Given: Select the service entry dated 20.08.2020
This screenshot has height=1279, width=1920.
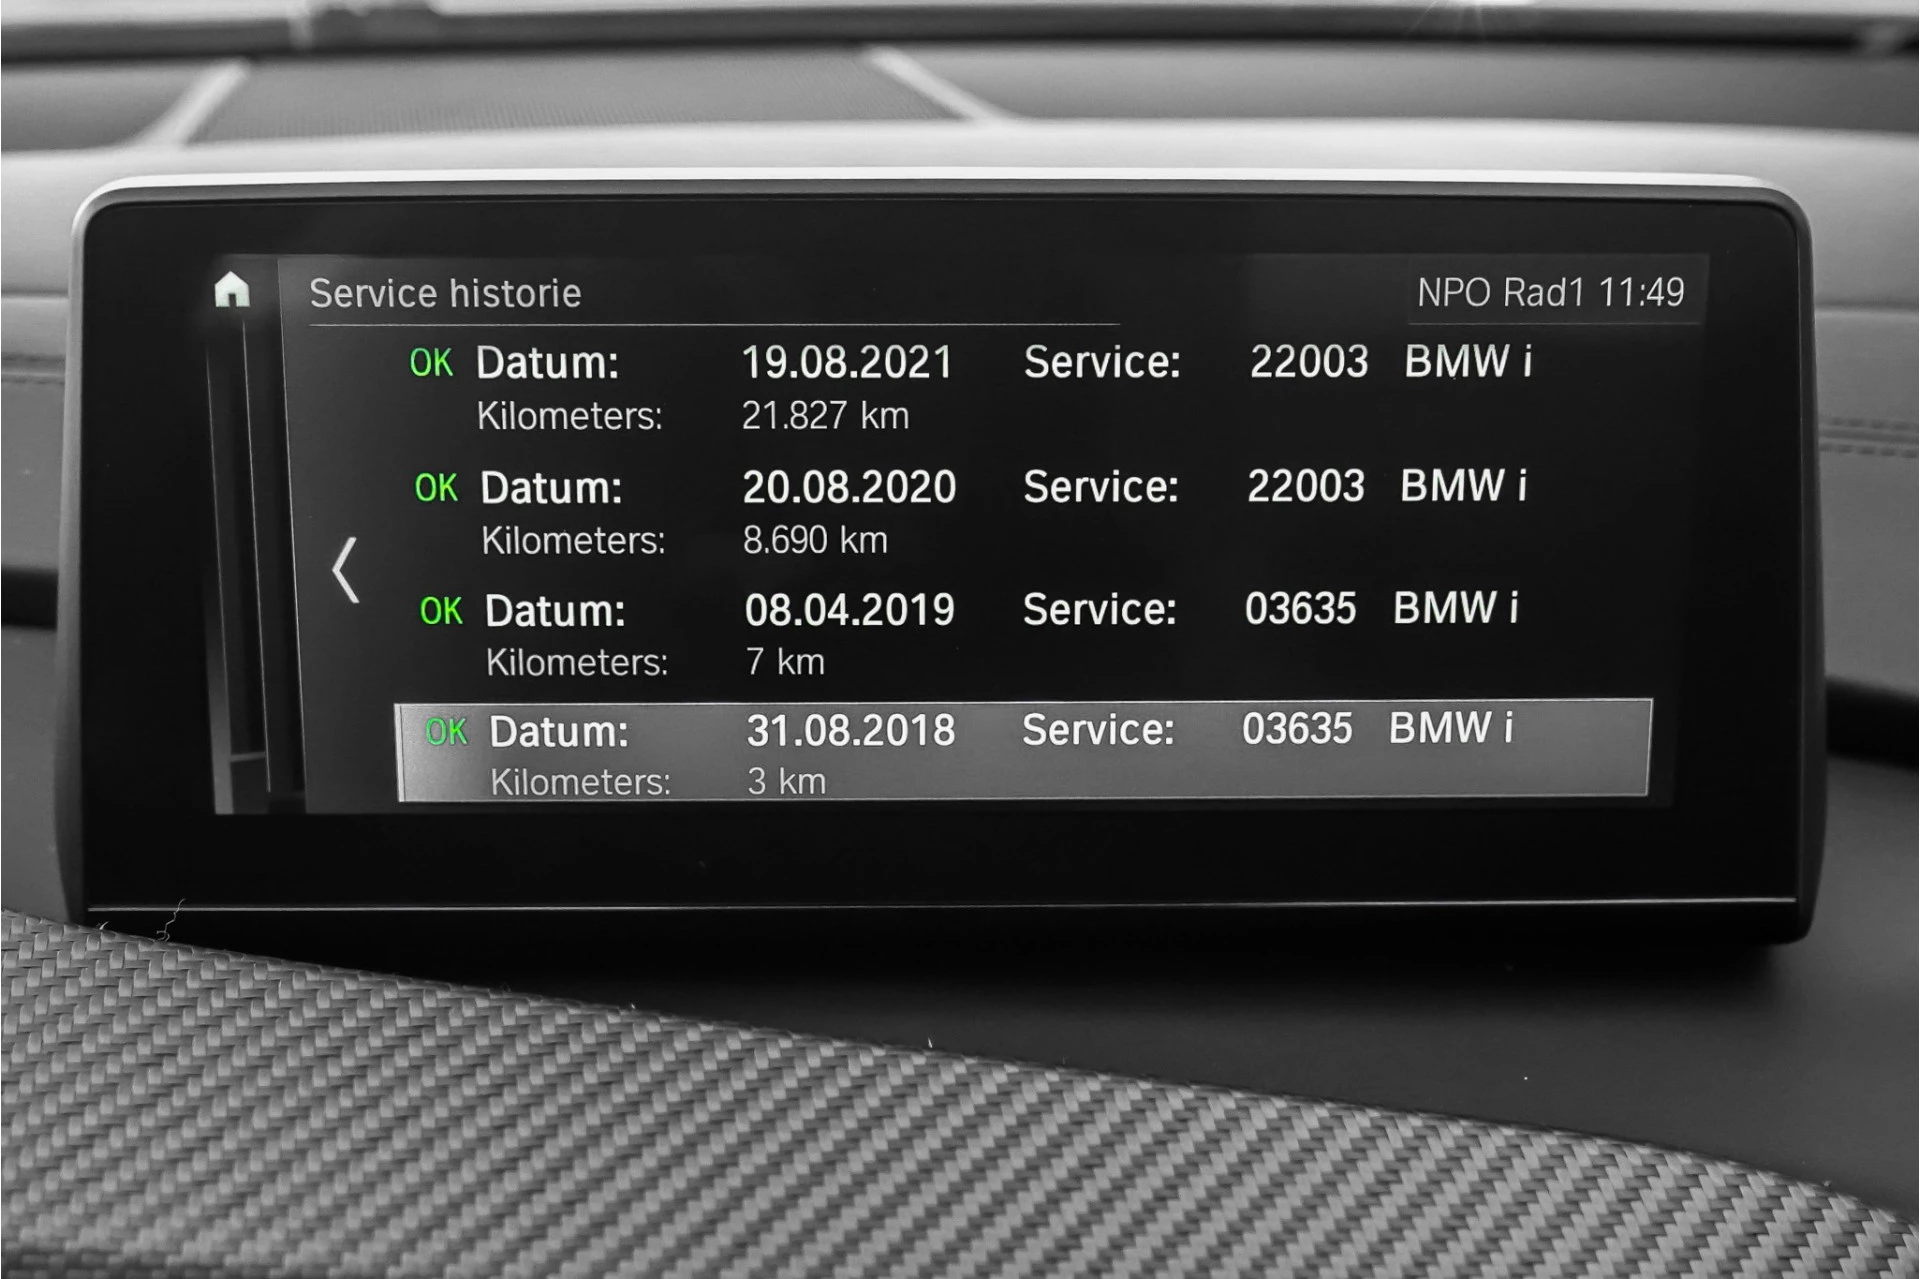Looking at the screenshot, I should tap(851, 487).
